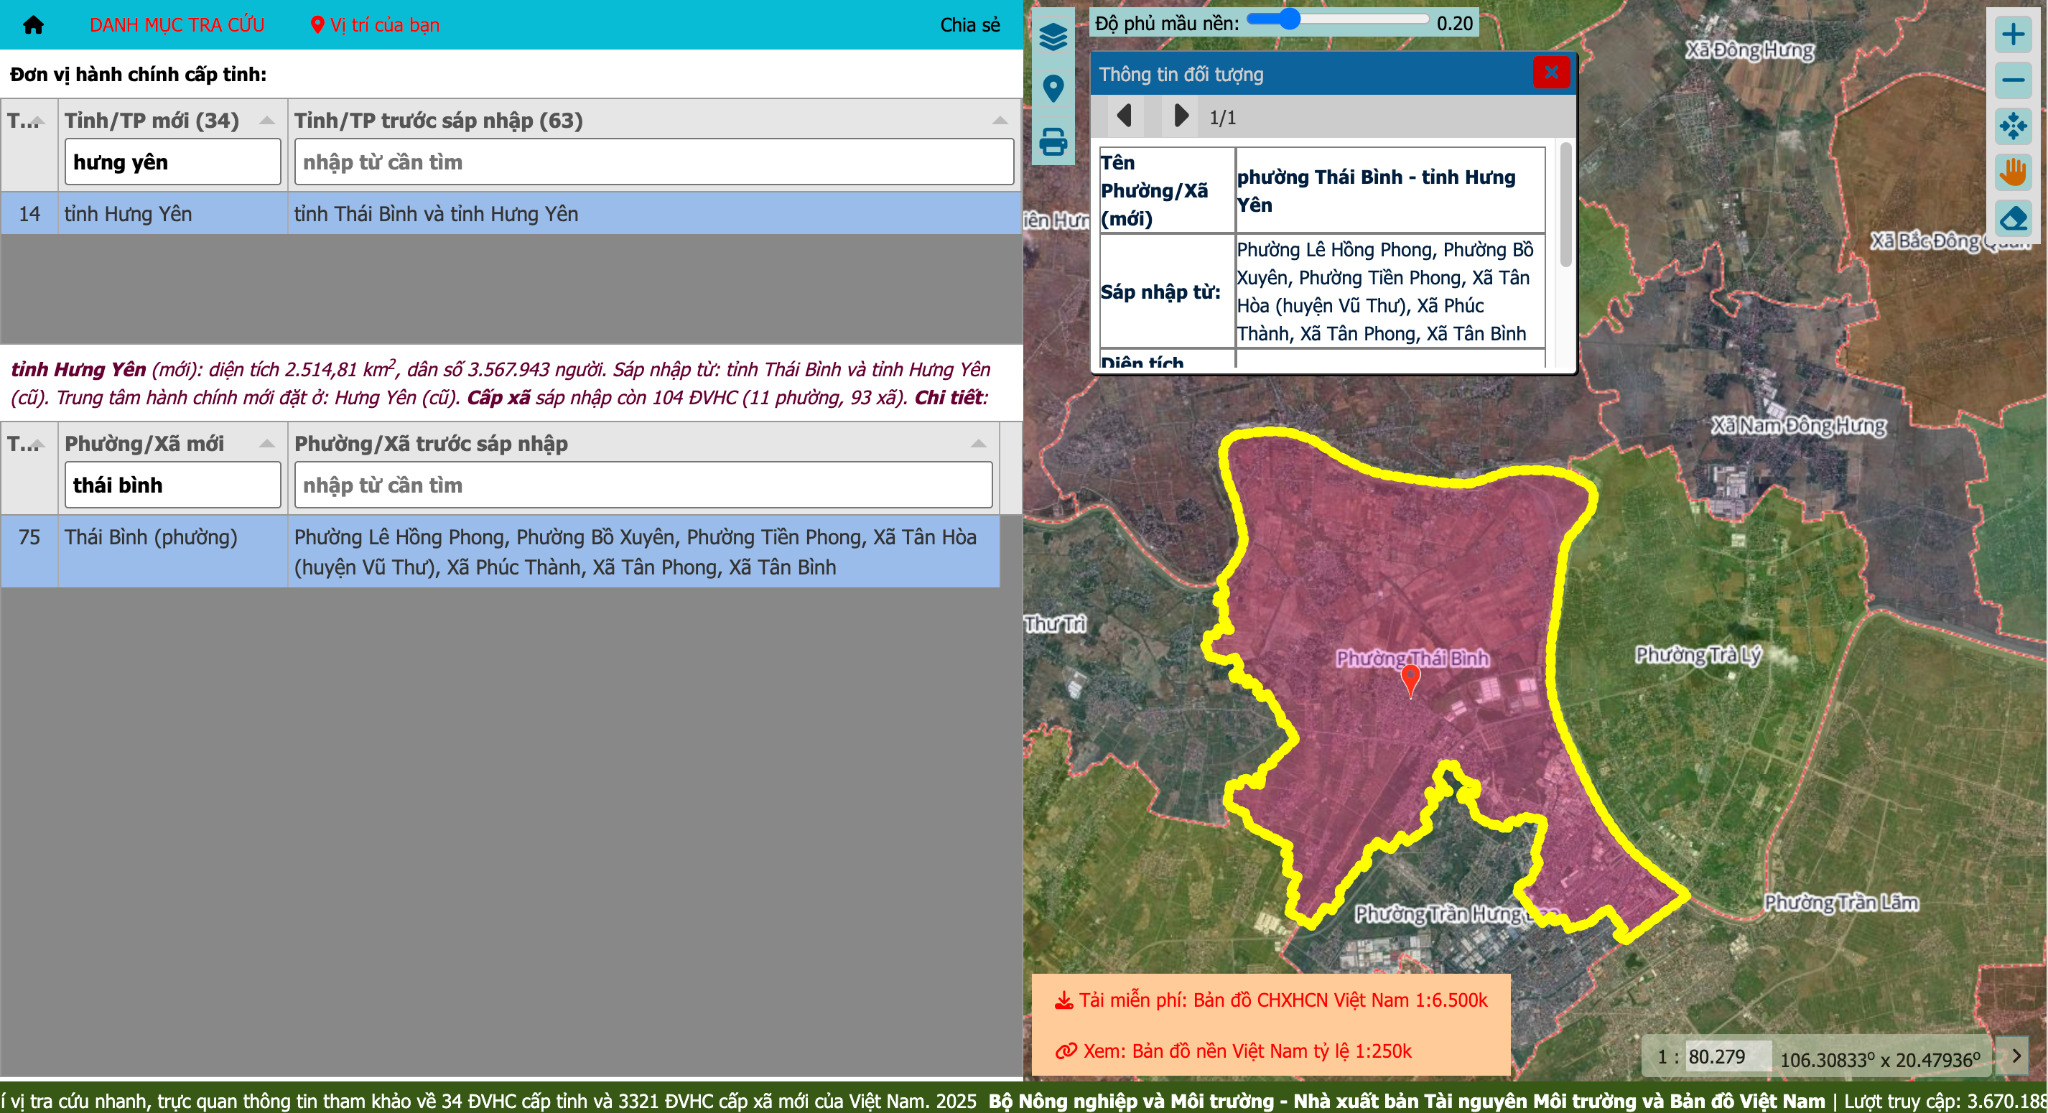Screen dimensions: 2048x1113
Task: Click the coordinates readout 106.30833° x 20.47936°
Action: pos(1880,1060)
